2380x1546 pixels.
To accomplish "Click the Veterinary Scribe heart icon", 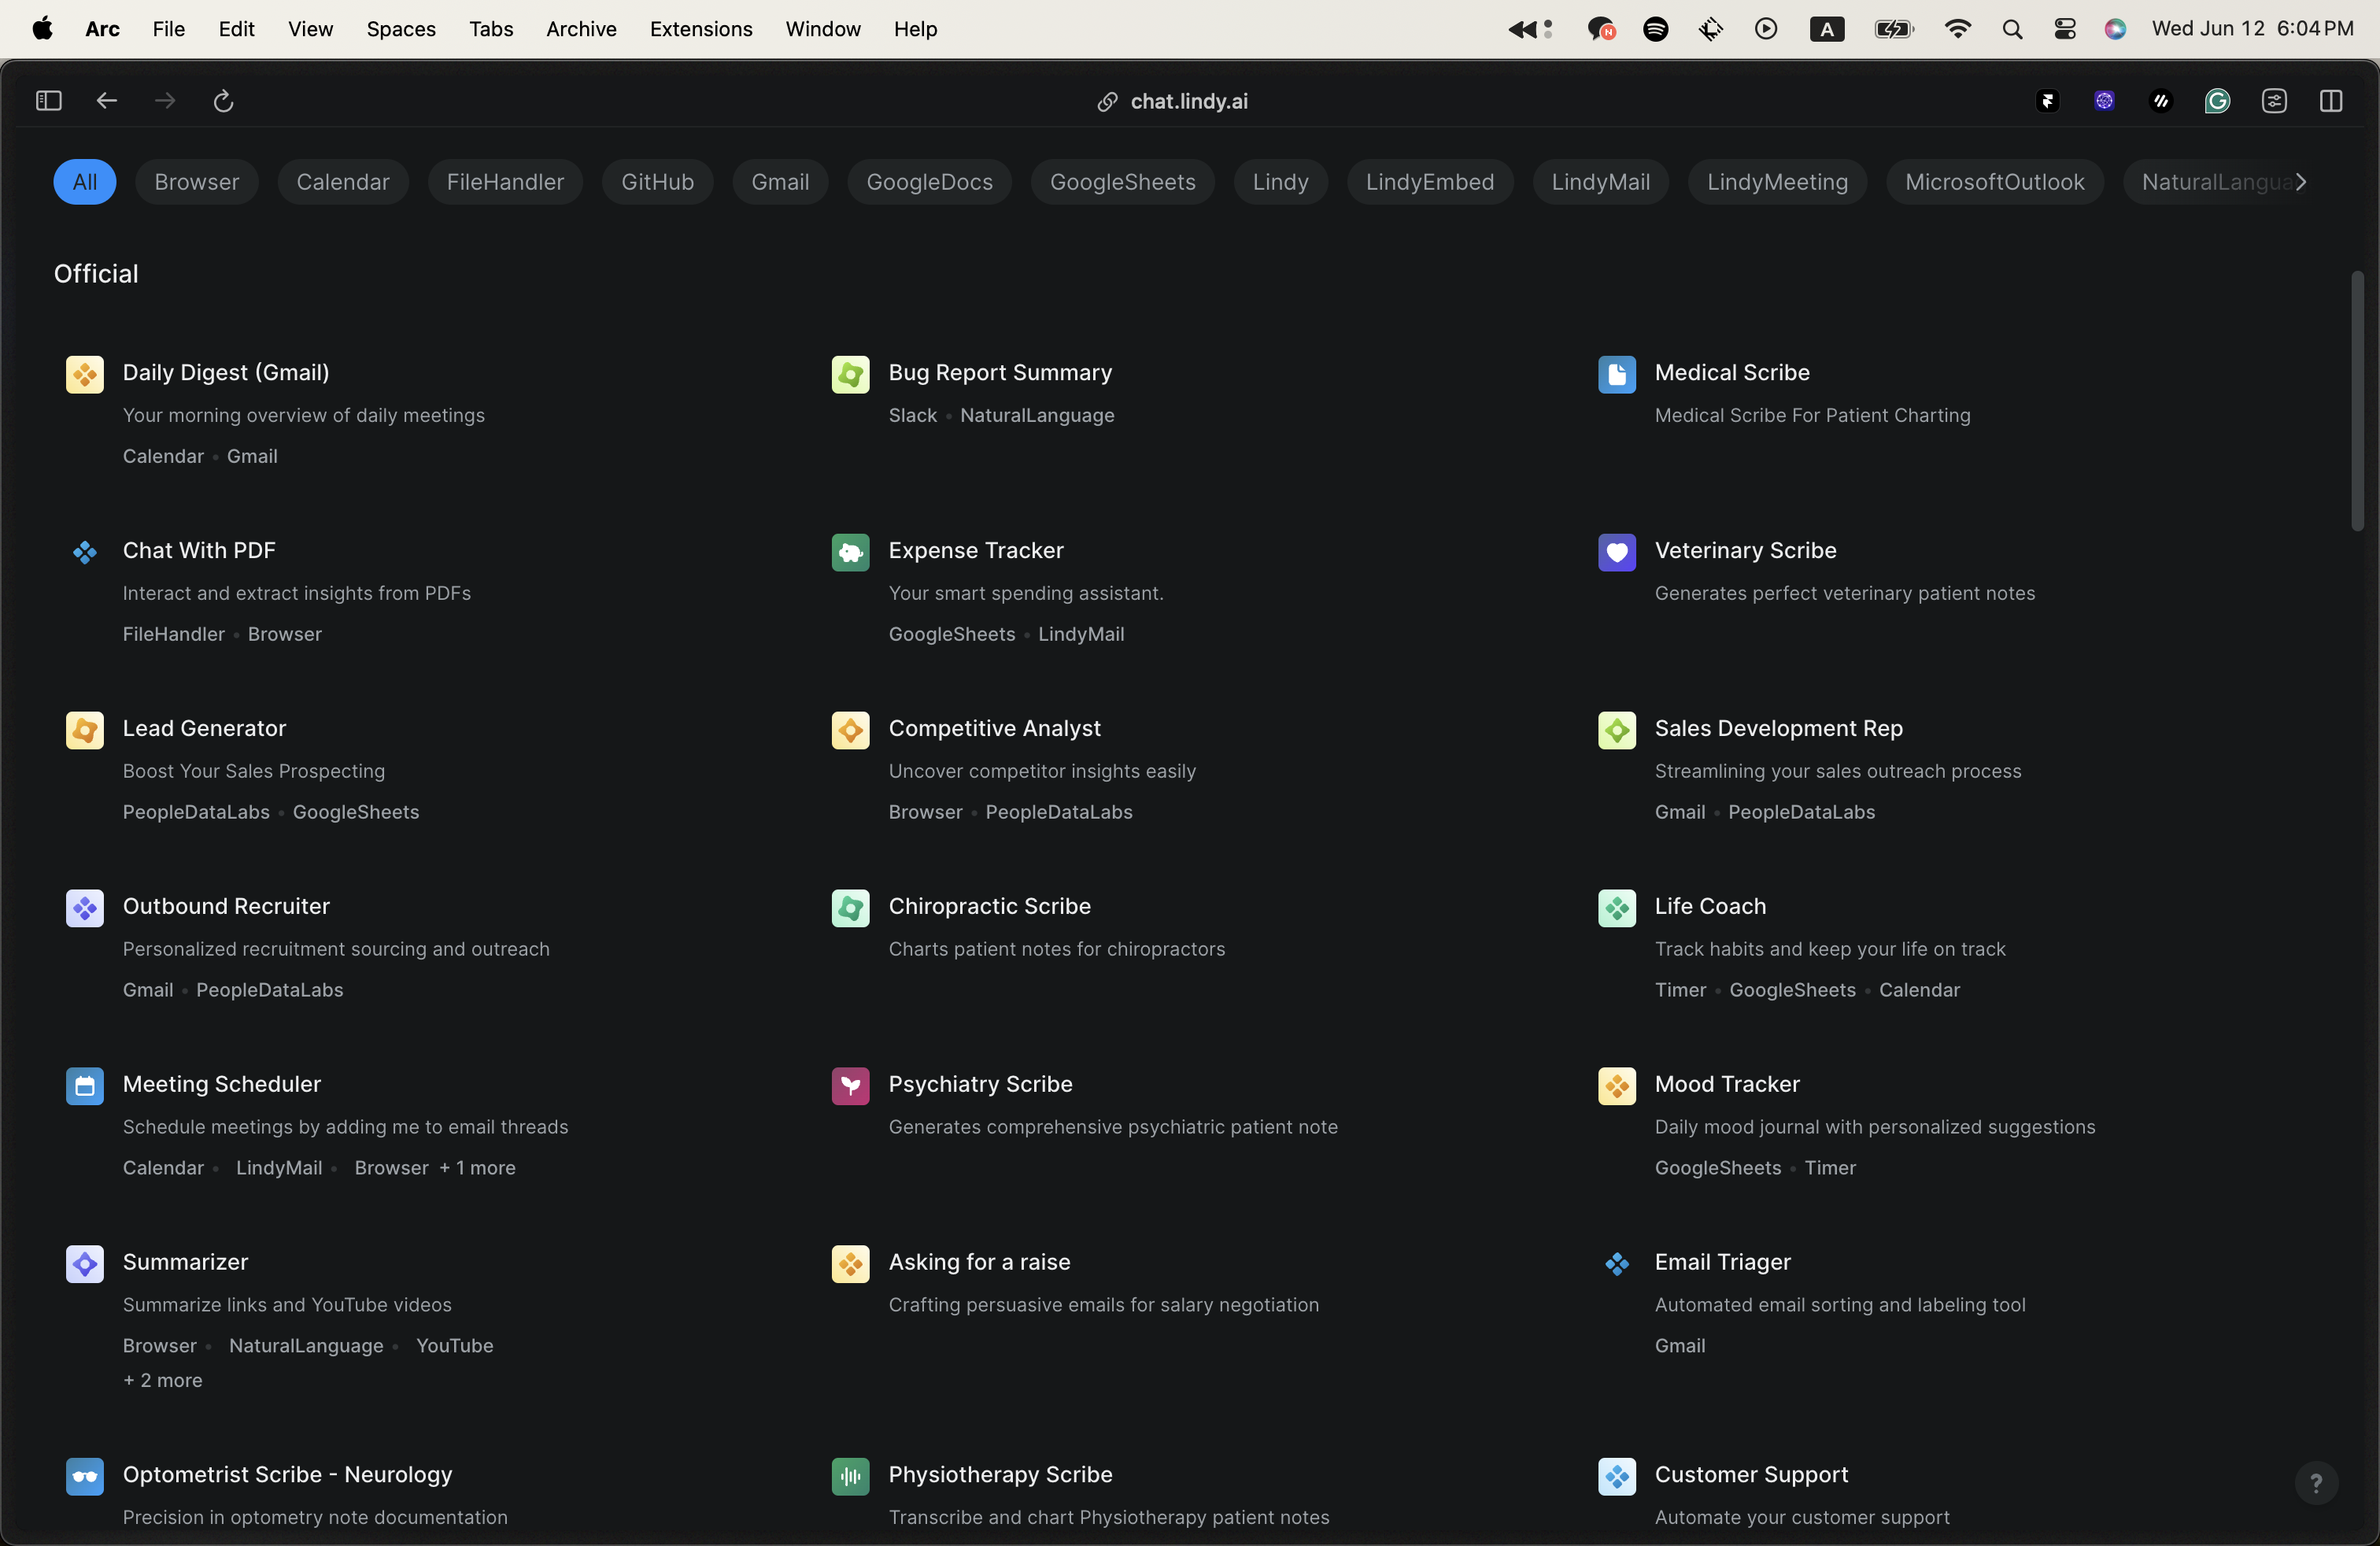I will click(1617, 553).
